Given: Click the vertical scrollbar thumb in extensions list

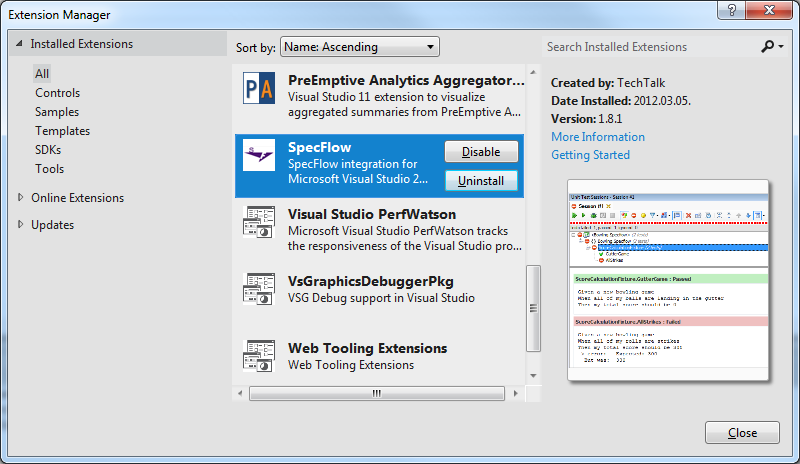Looking at the screenshot, I should pyautogui.click(x=533, y=308).
